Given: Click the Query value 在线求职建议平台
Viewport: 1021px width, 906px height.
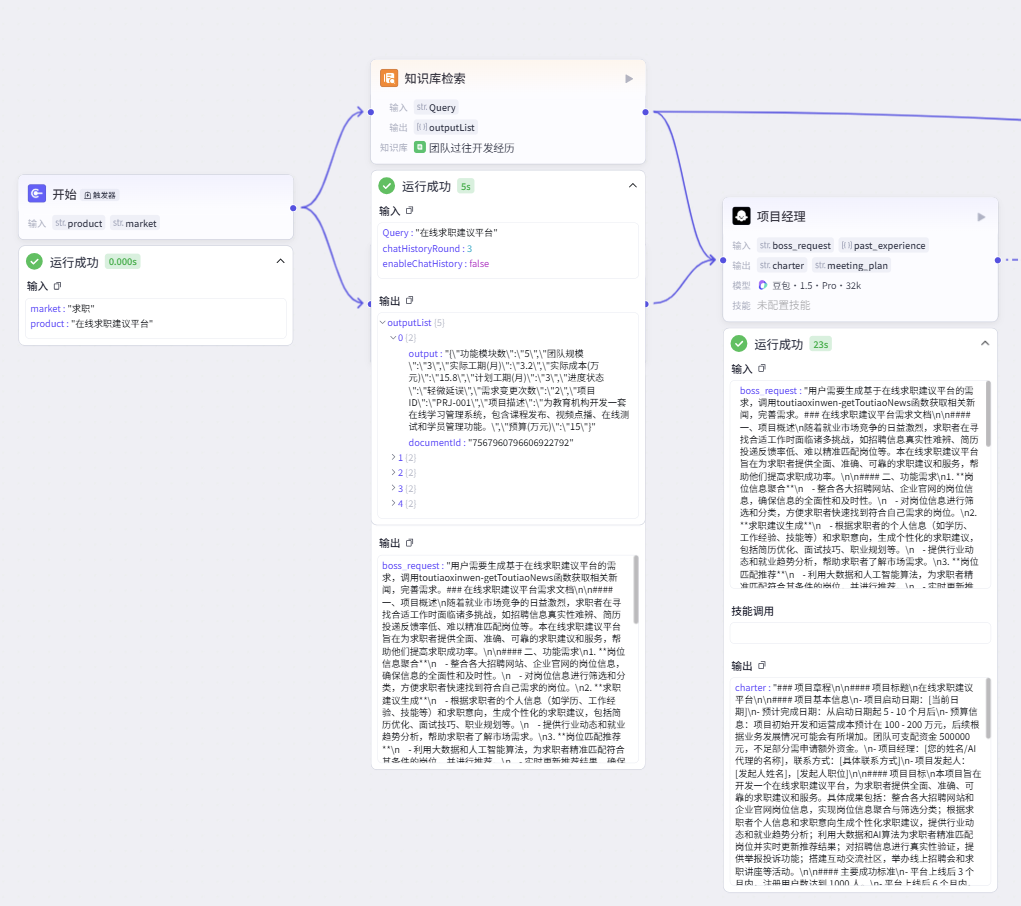Looking at the screenshot, I should [x=456, y=233].
